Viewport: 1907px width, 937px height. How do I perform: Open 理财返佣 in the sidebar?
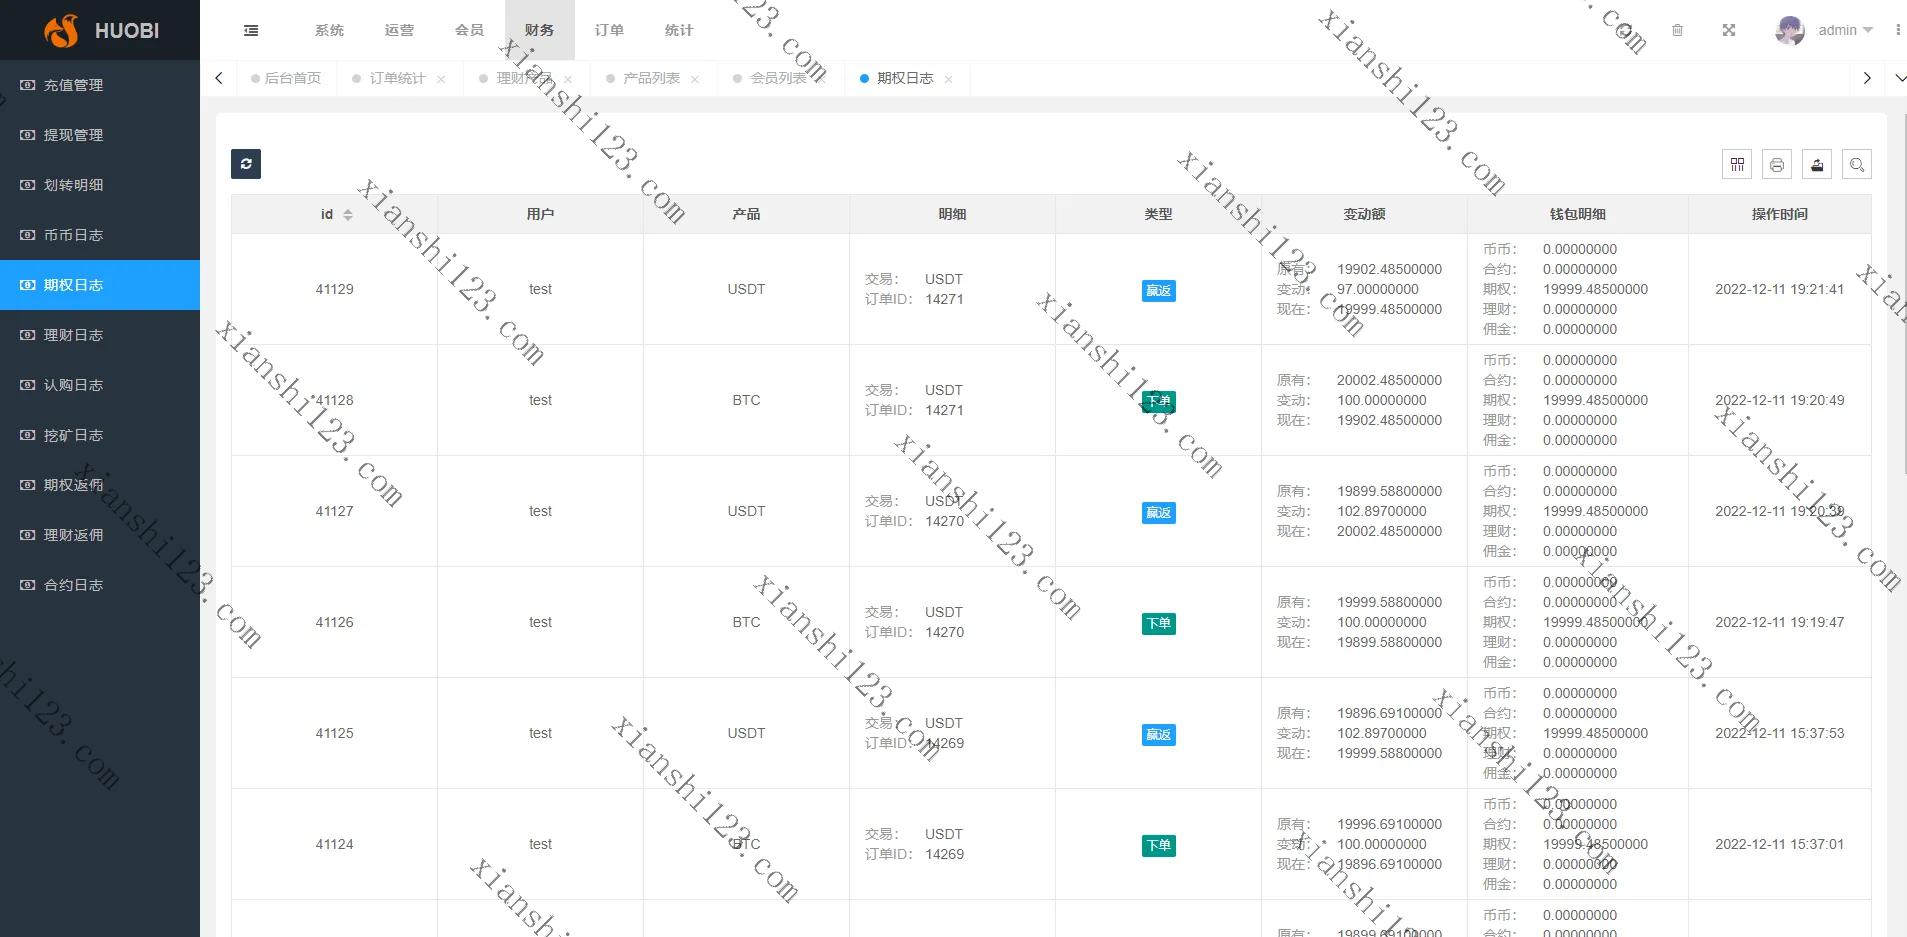(100, 535)
